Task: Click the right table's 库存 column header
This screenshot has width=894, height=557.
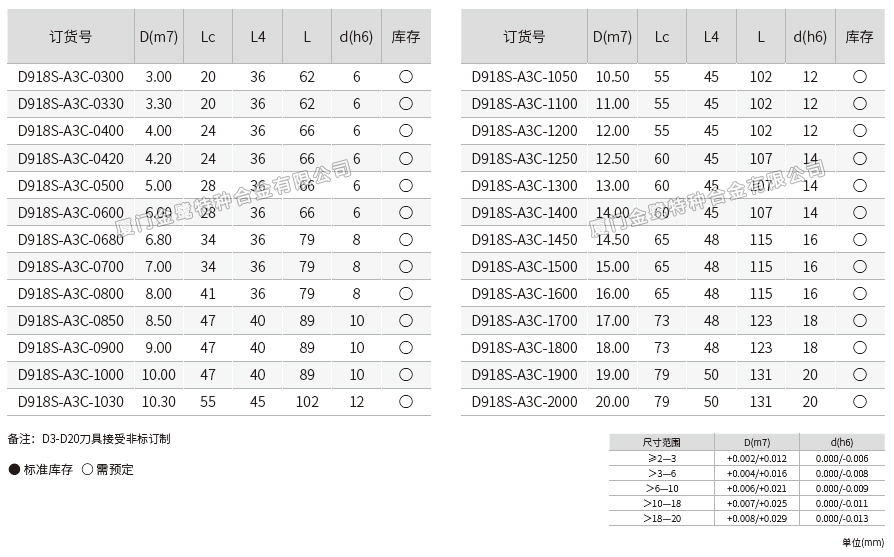Action: [x=860, y=37]
